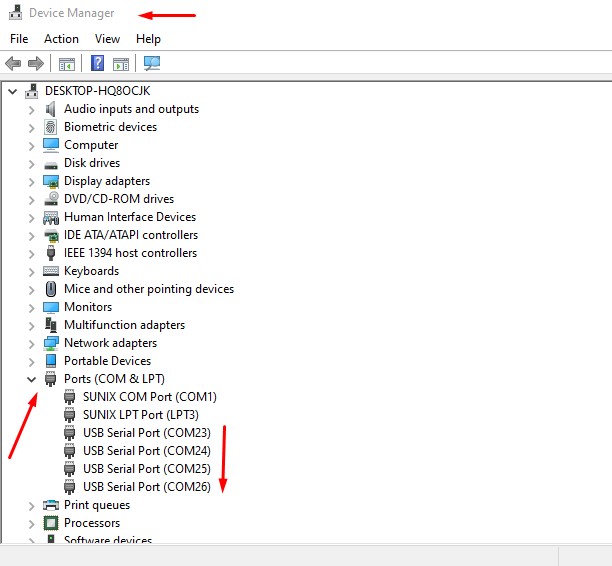The image size is (612, 566).
Task: Click Show/Hide Console Tree toolbar icon
Action: [67, 64]
